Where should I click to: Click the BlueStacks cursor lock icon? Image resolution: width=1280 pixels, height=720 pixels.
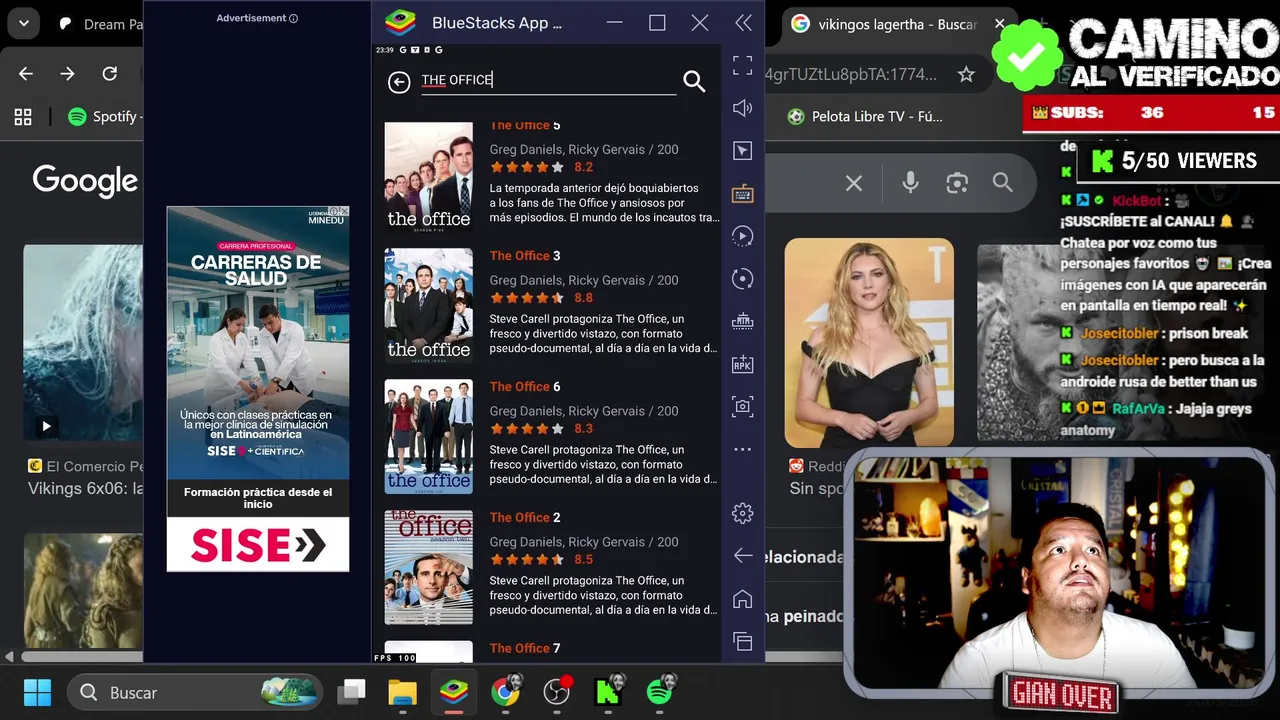(x=742, y=151)
